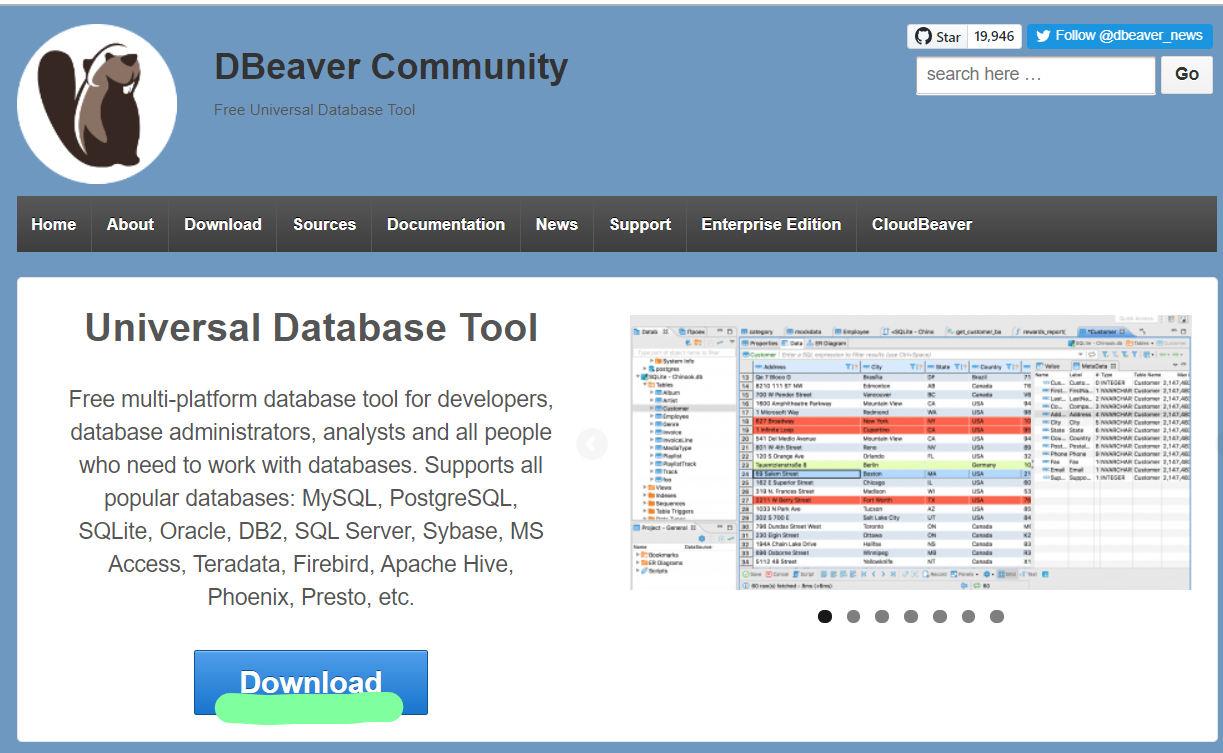This screenshot has width=1223, height=753.
Task: Click the 'Free Universal Database Tool' tagline
Action: pyautogui.click(x=314, y=110)
